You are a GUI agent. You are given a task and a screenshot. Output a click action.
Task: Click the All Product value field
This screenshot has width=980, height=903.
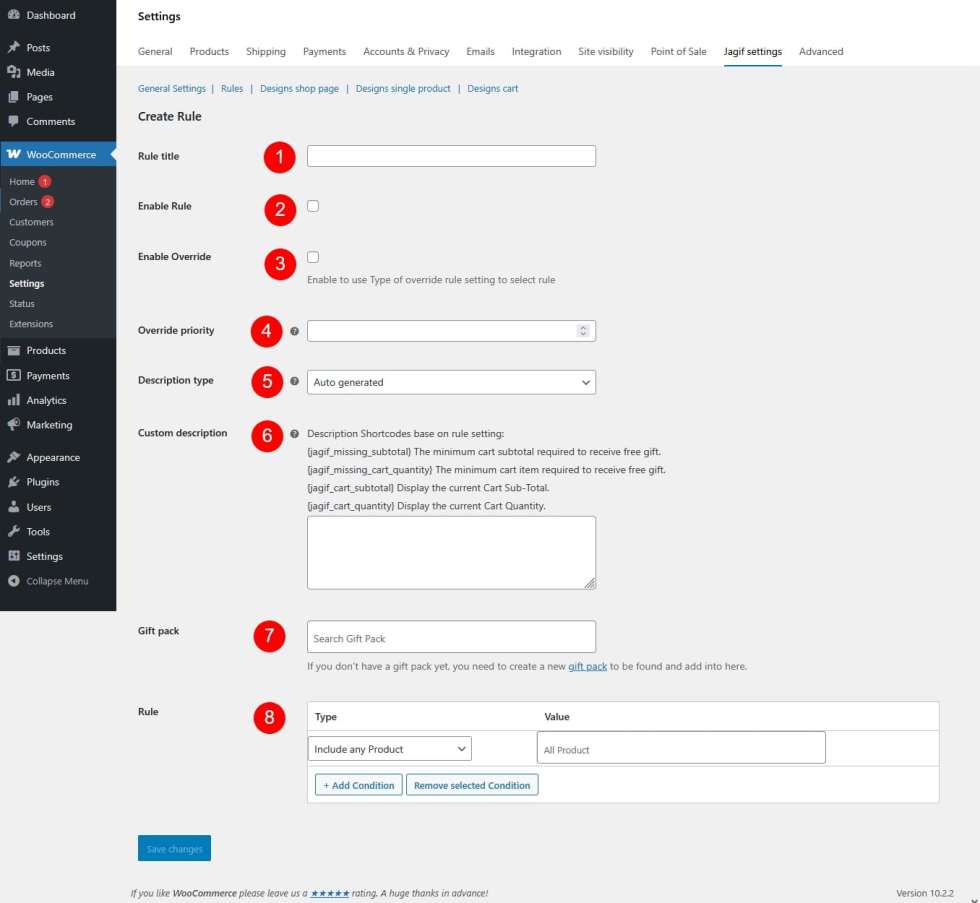point(681,747)
